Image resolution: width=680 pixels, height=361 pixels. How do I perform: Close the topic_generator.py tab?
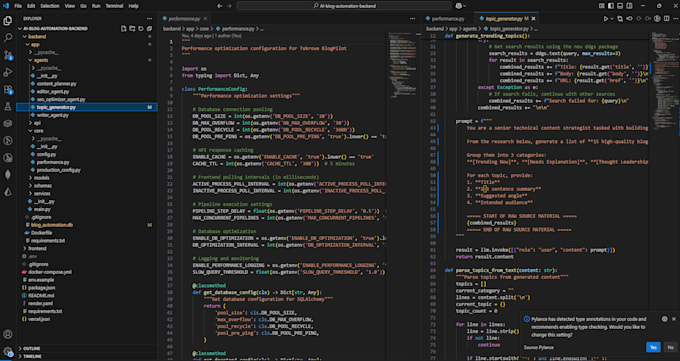[533, 19]
